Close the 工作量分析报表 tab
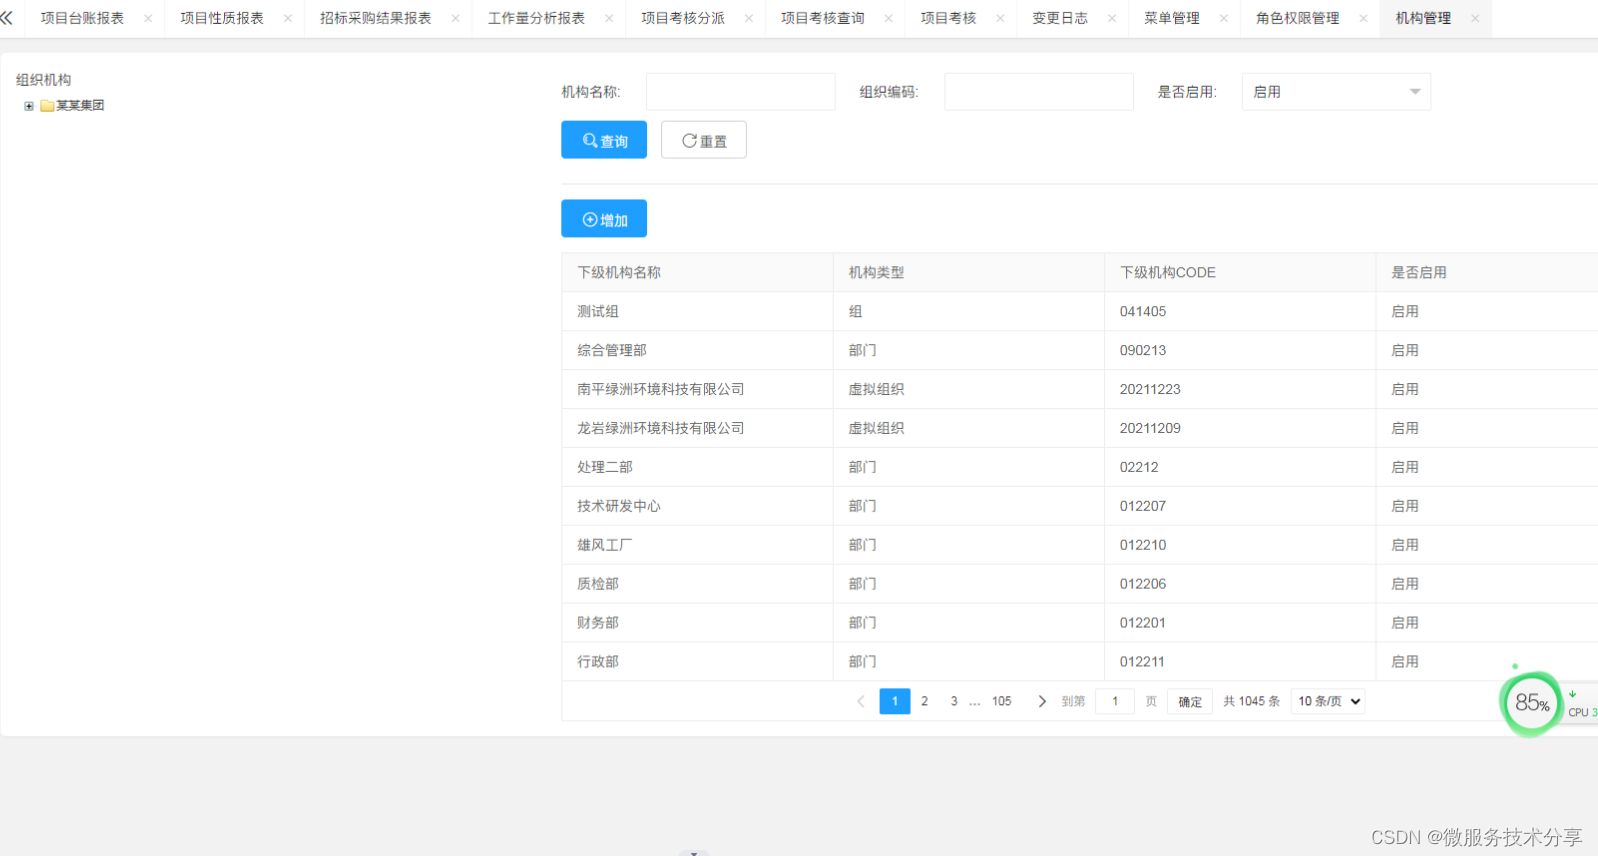The image size is (1598, 856). [x=609, y=18]
